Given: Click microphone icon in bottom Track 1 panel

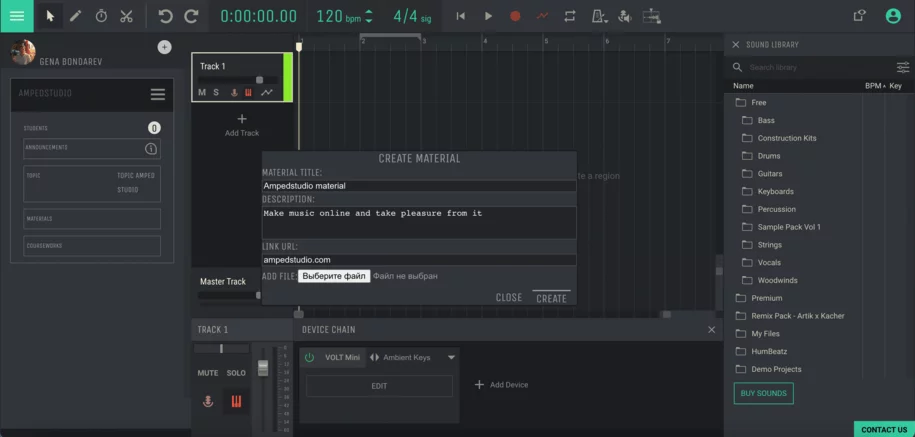Looking at the screenshot, I should tap(208, 401).
